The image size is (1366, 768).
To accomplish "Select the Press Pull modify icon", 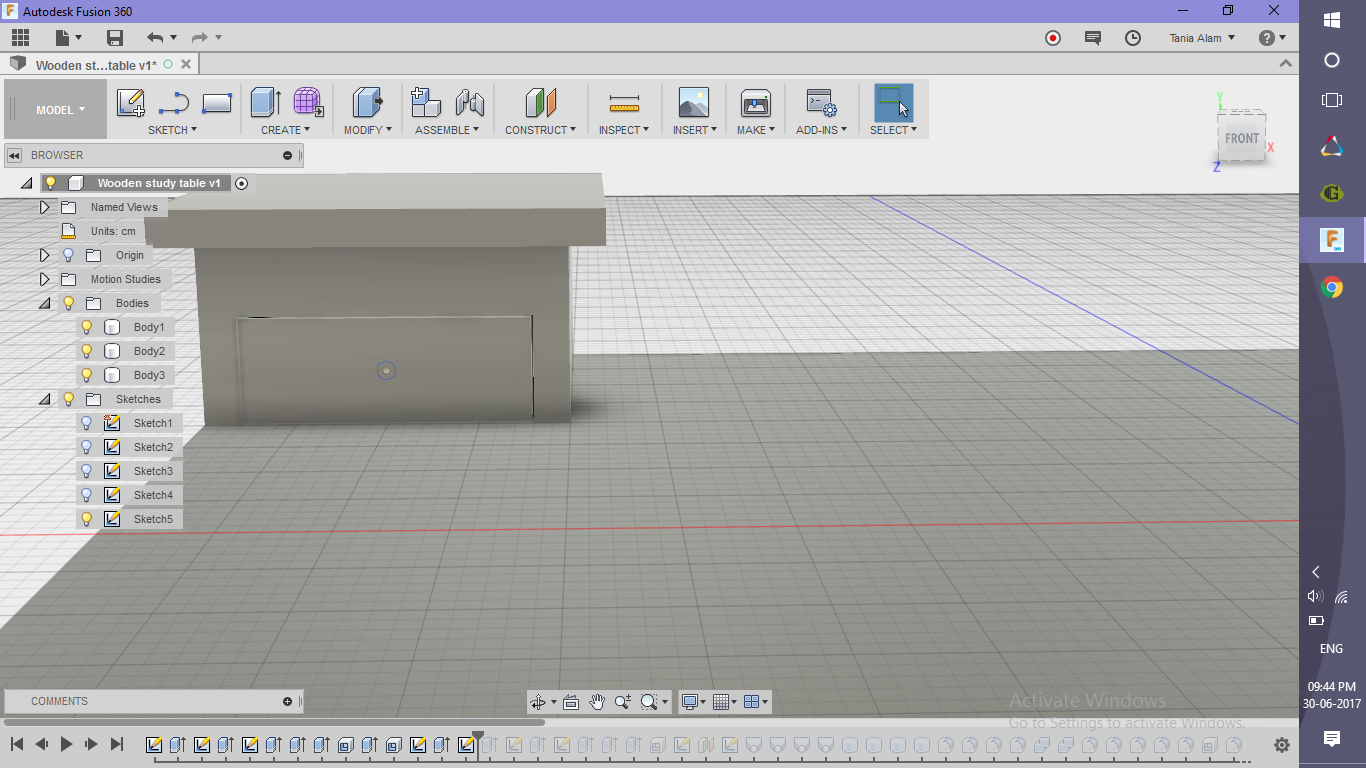I will click(x=368, y=103).
